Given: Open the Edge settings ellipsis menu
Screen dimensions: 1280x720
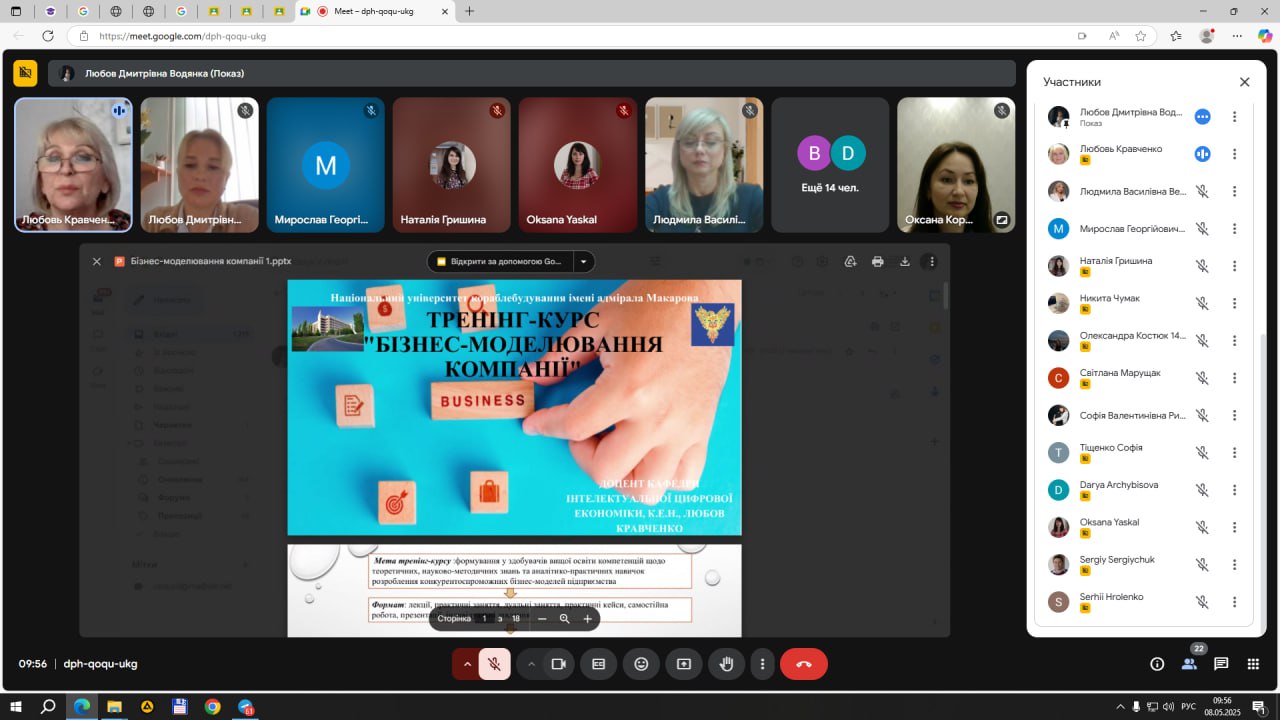Looking at the screenshot, I should (1237, 36).
